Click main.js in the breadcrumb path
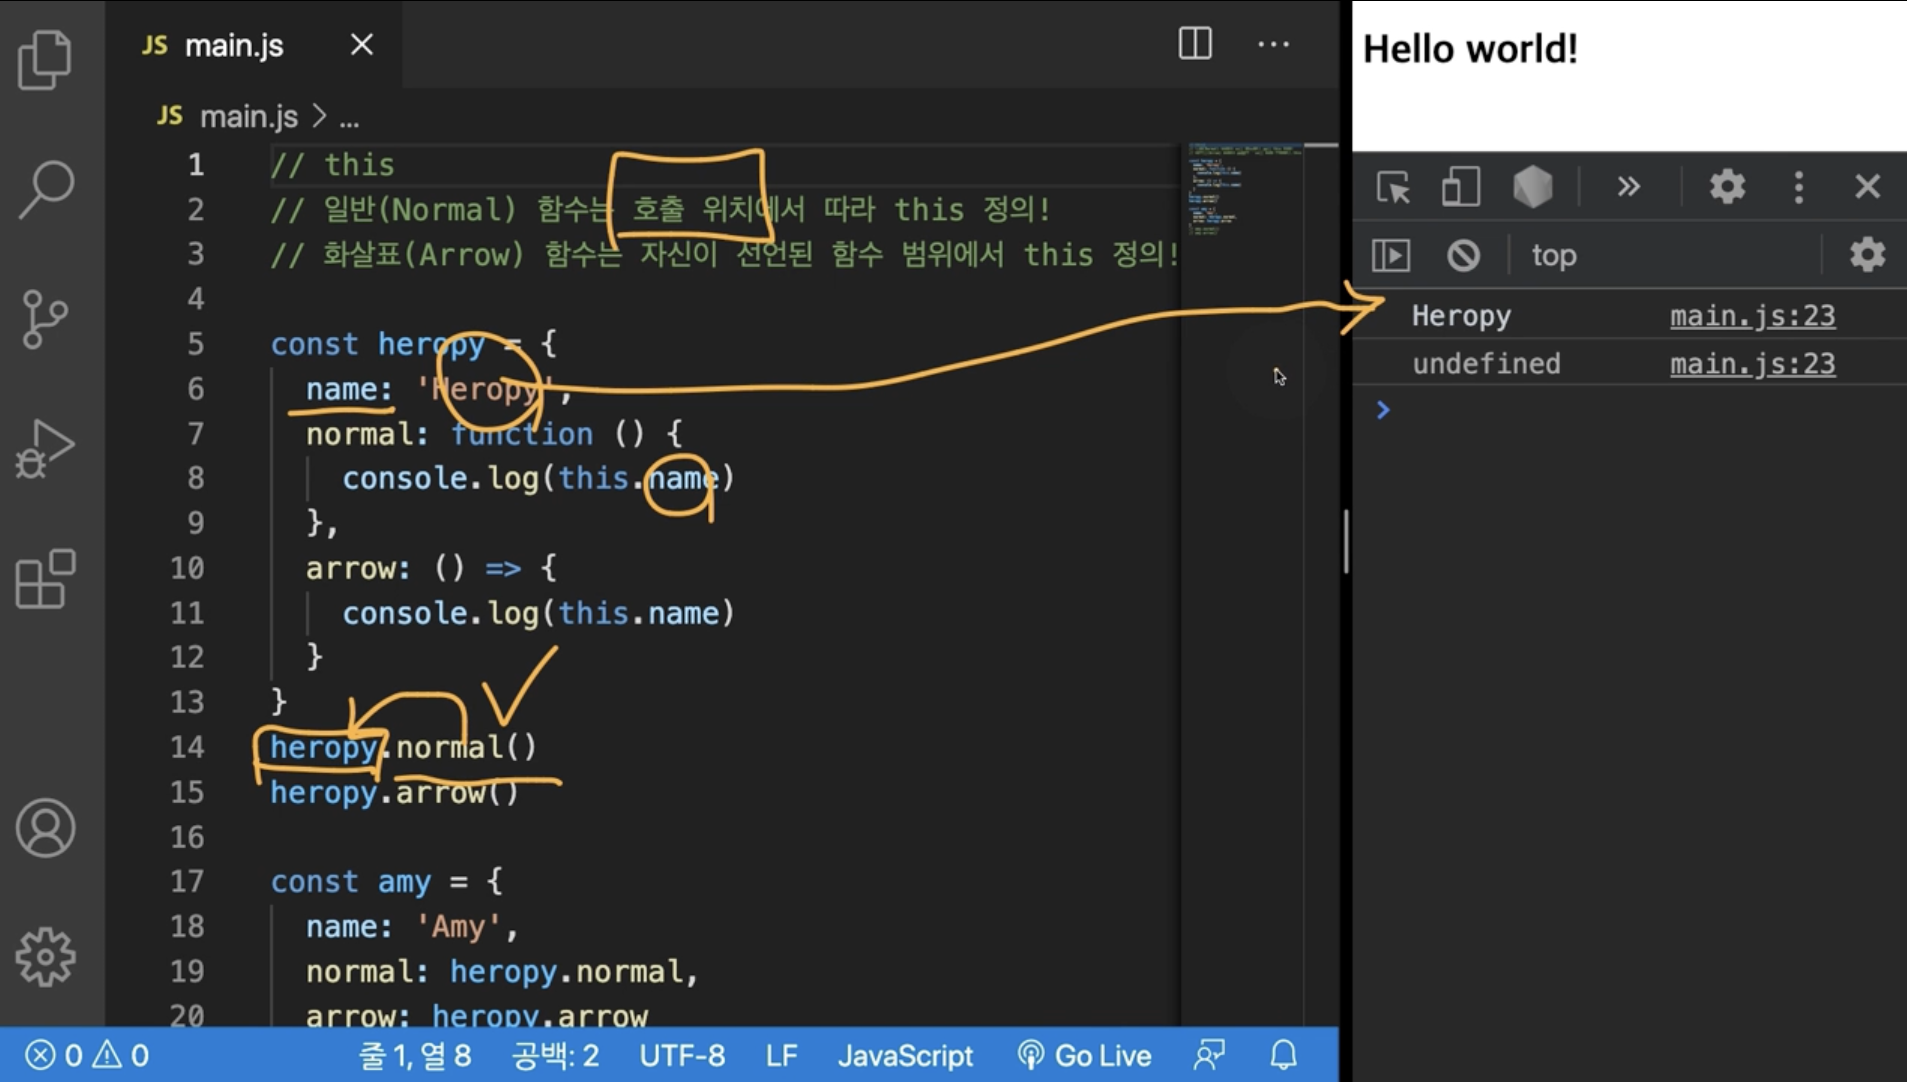The image size is (1908, 1082). [249, 117]
